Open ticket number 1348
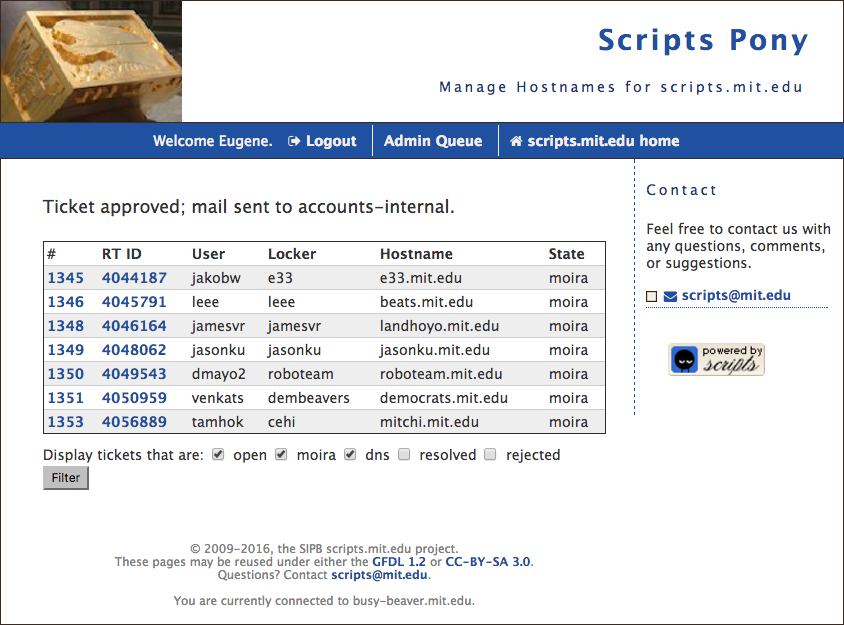Viewport: 844px width, 625px height. point(65,326)
